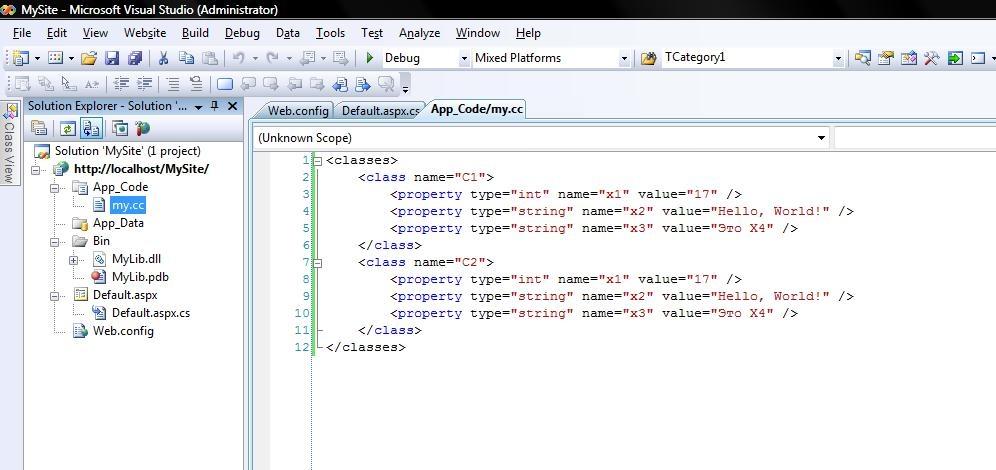Click the Open File folder icon
The image size is (996, 470).
(x=90, y=58)
